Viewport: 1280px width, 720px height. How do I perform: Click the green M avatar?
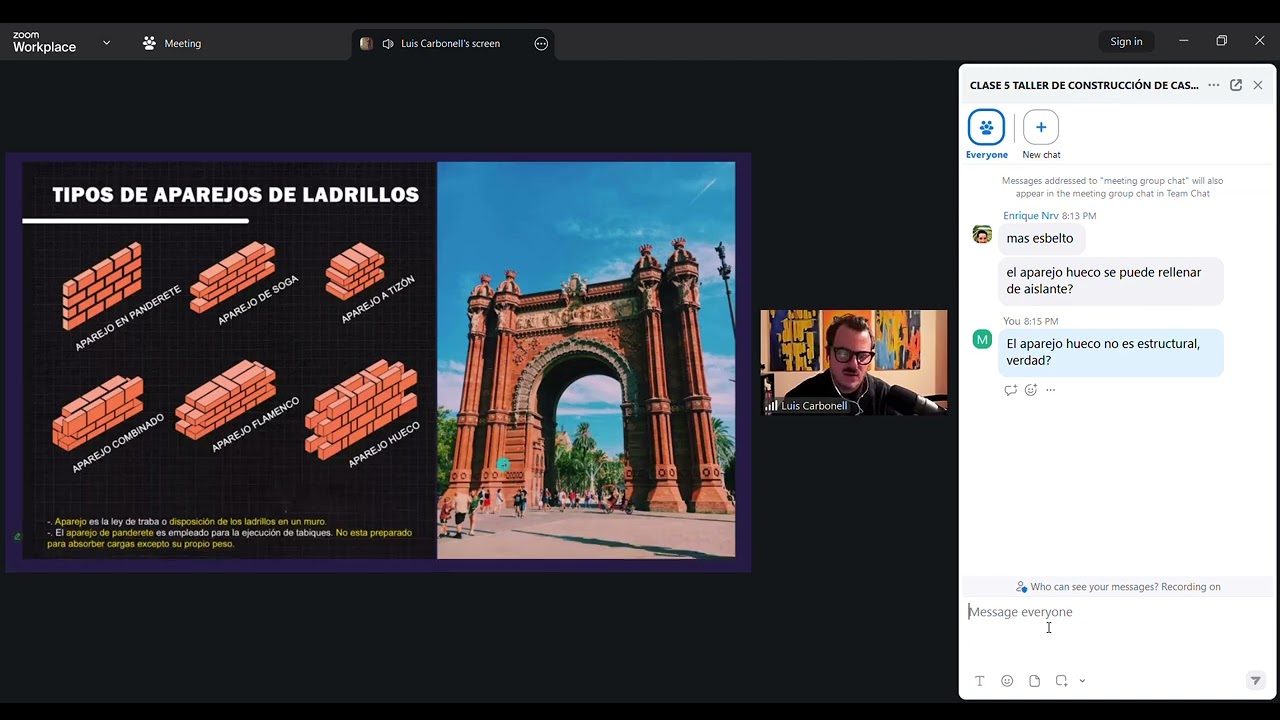982,340
